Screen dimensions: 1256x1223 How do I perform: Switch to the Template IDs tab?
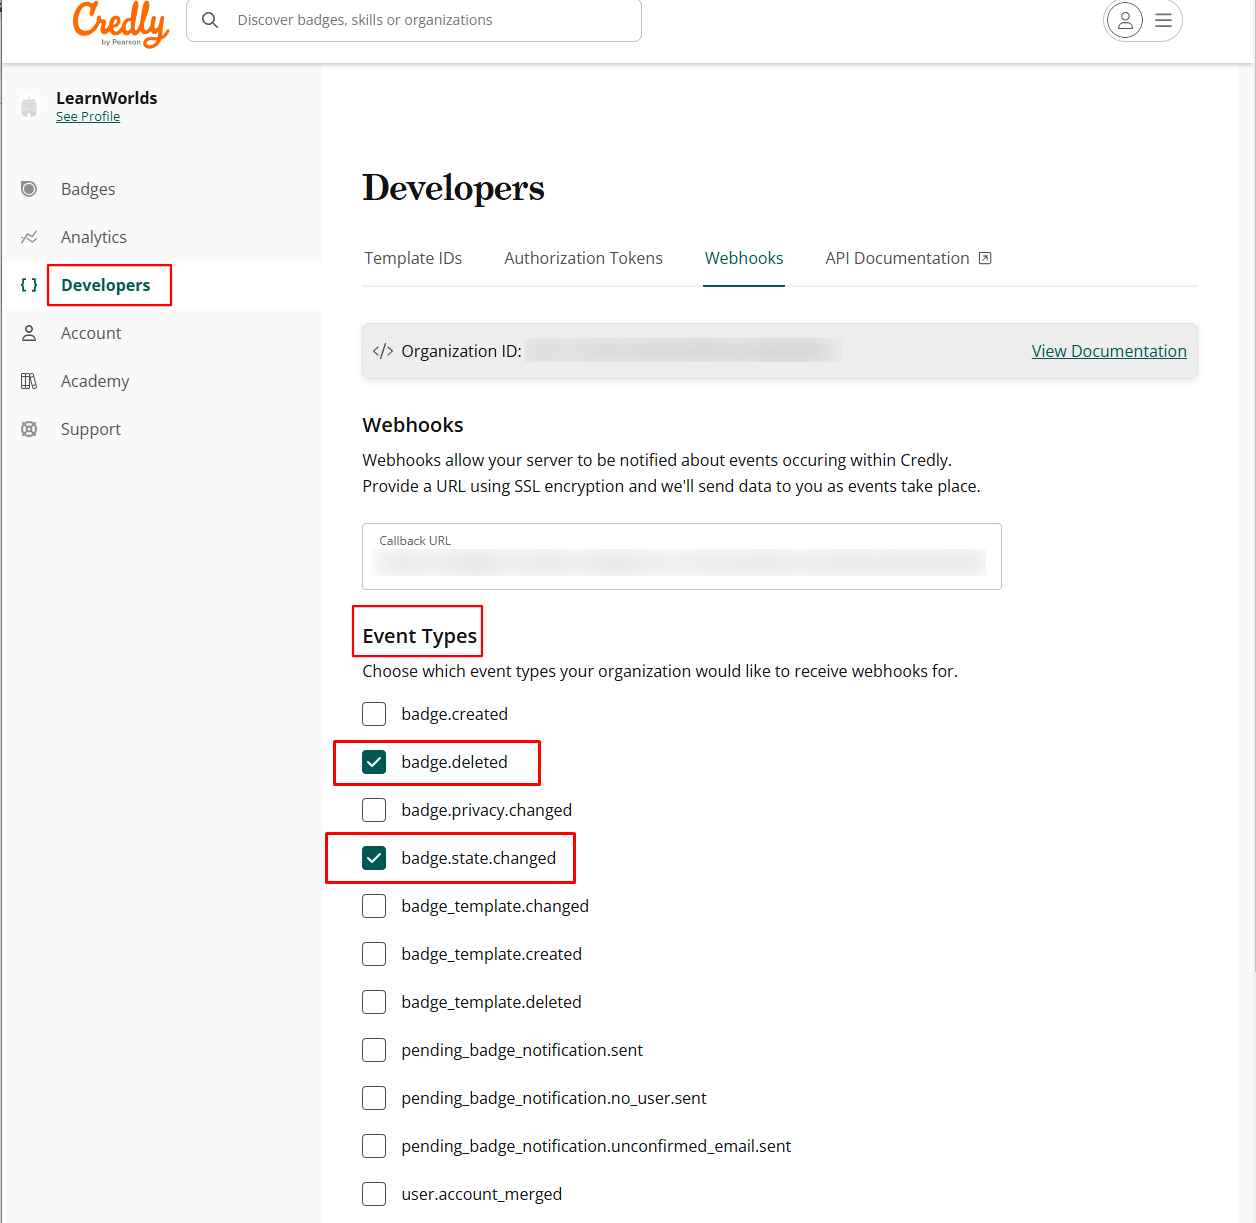413,258
